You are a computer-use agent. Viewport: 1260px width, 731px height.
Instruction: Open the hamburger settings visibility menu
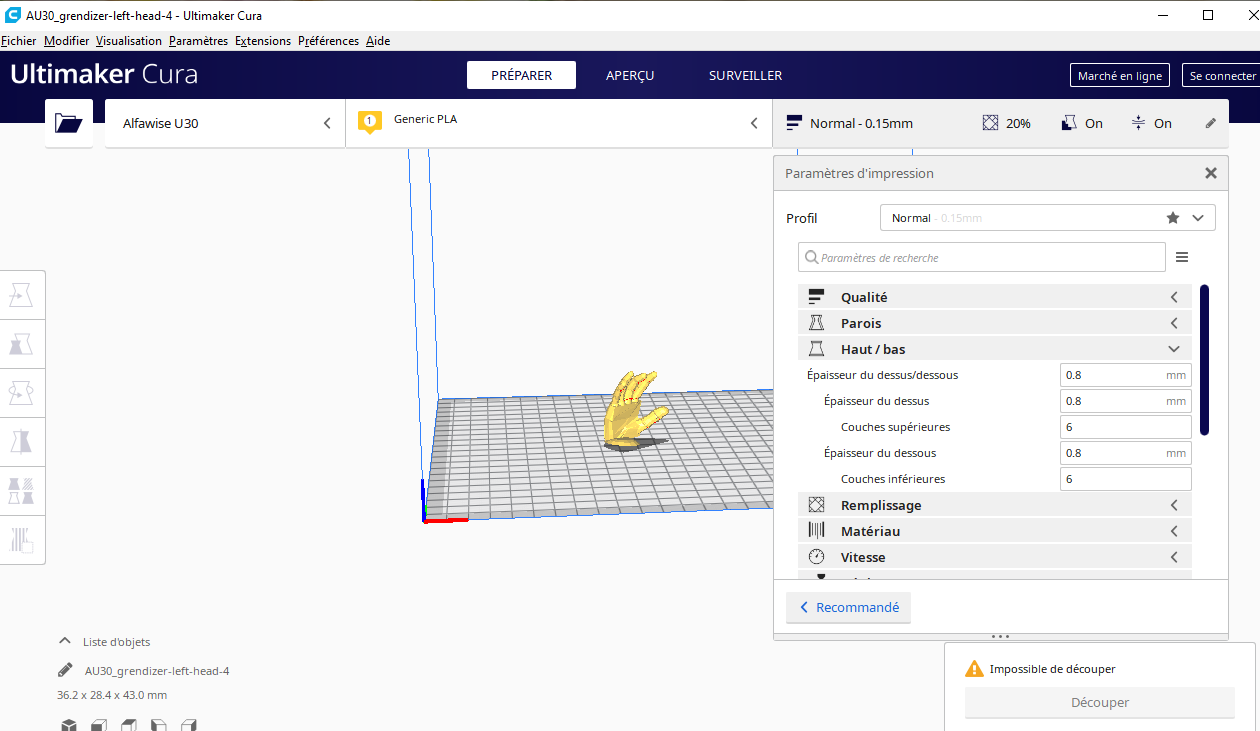pos(1182,257)
